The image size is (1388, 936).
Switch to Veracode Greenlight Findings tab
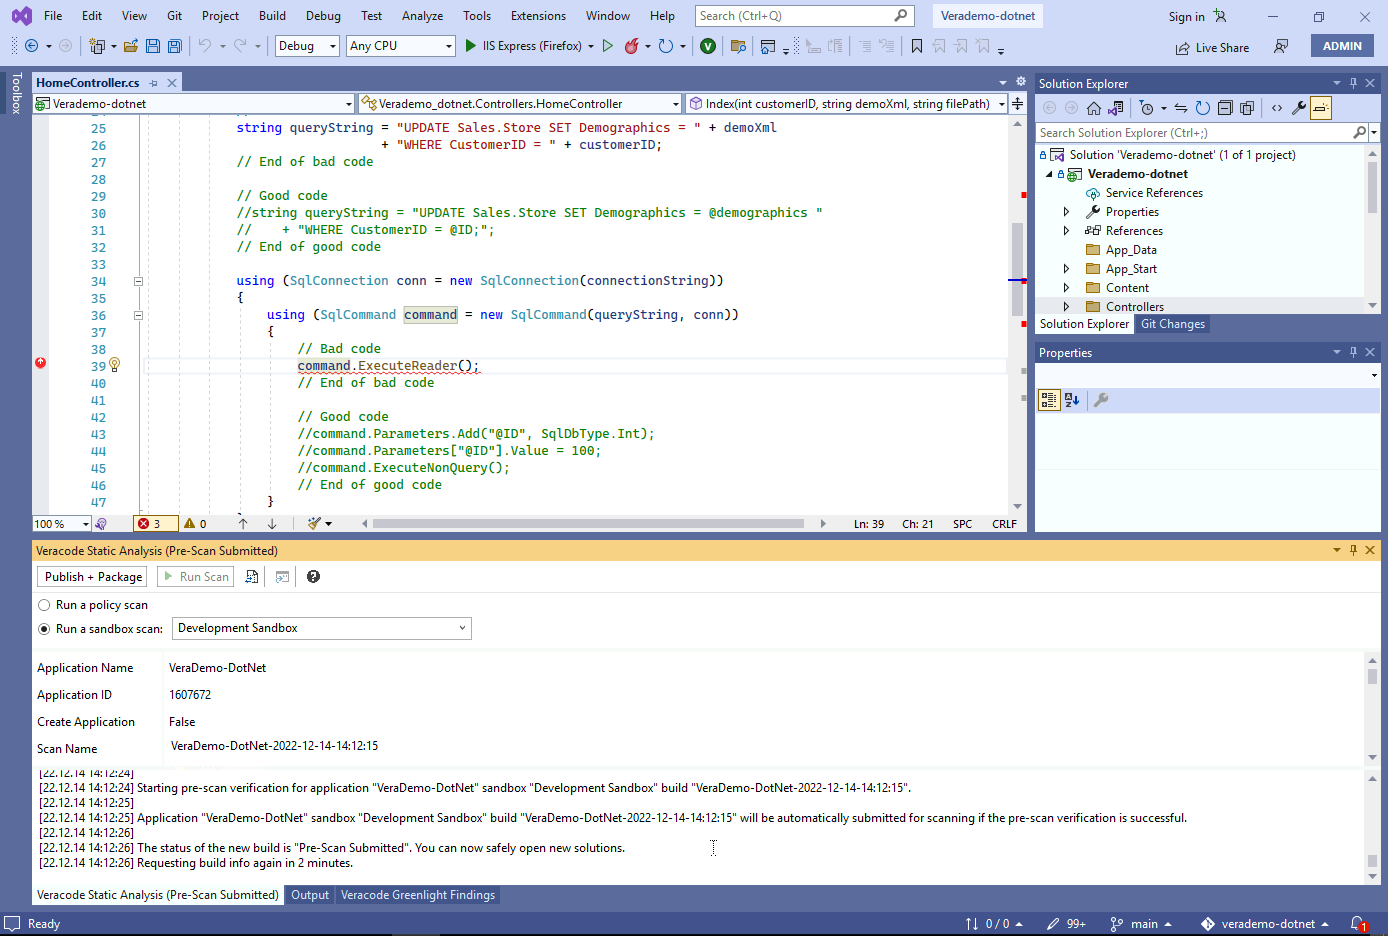click(418, 895)
